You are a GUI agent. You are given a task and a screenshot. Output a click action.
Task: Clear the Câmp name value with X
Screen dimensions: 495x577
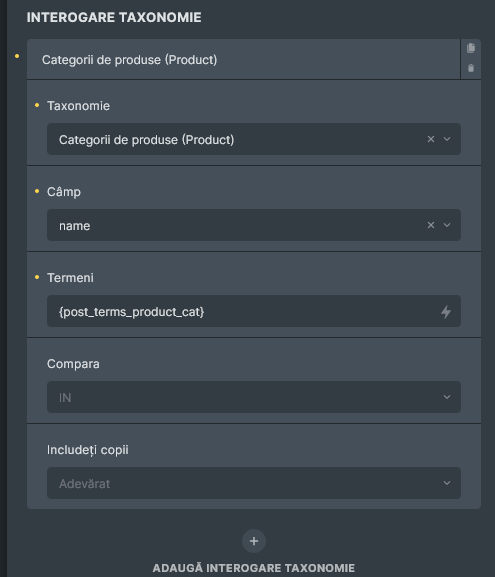(431, 225)
